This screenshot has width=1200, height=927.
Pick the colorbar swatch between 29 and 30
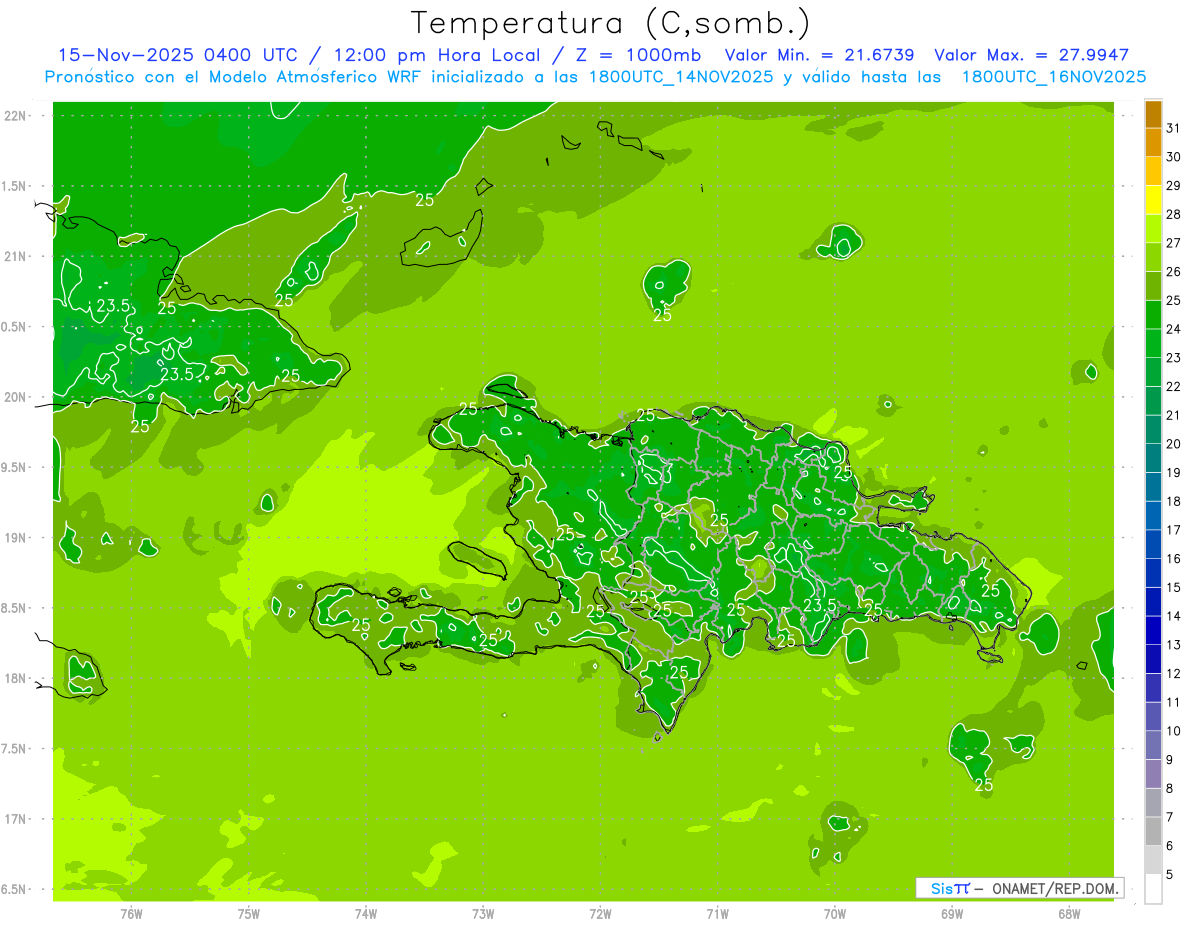pos(1153,171)
